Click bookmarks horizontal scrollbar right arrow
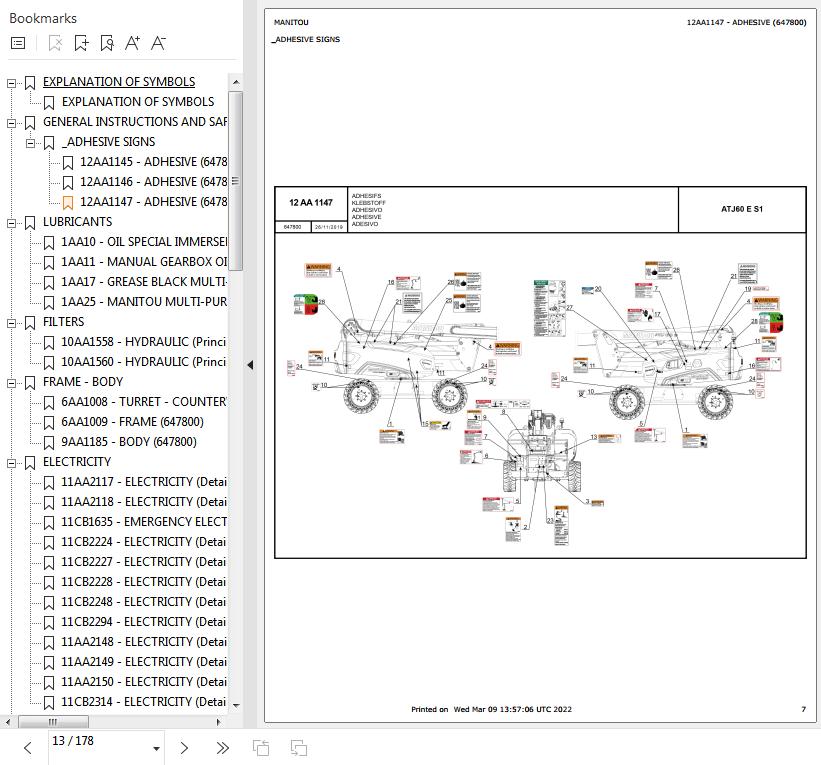This screenshot has height=765, width=821. (x=219, y=722)
